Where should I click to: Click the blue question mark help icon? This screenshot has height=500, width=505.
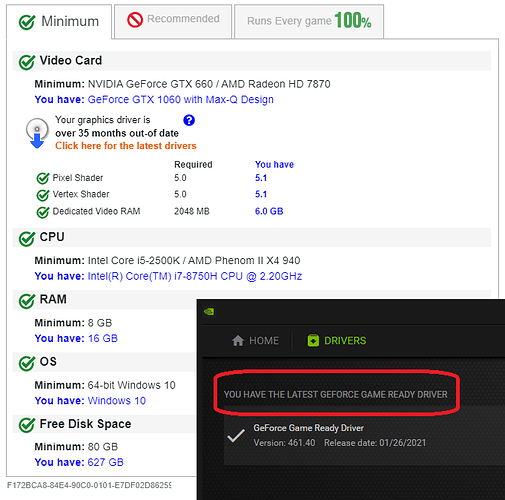(189, 120)
